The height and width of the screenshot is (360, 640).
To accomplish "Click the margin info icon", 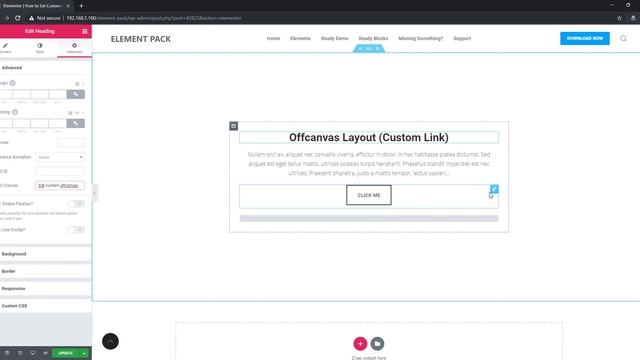I will click(x=13, y=83).
